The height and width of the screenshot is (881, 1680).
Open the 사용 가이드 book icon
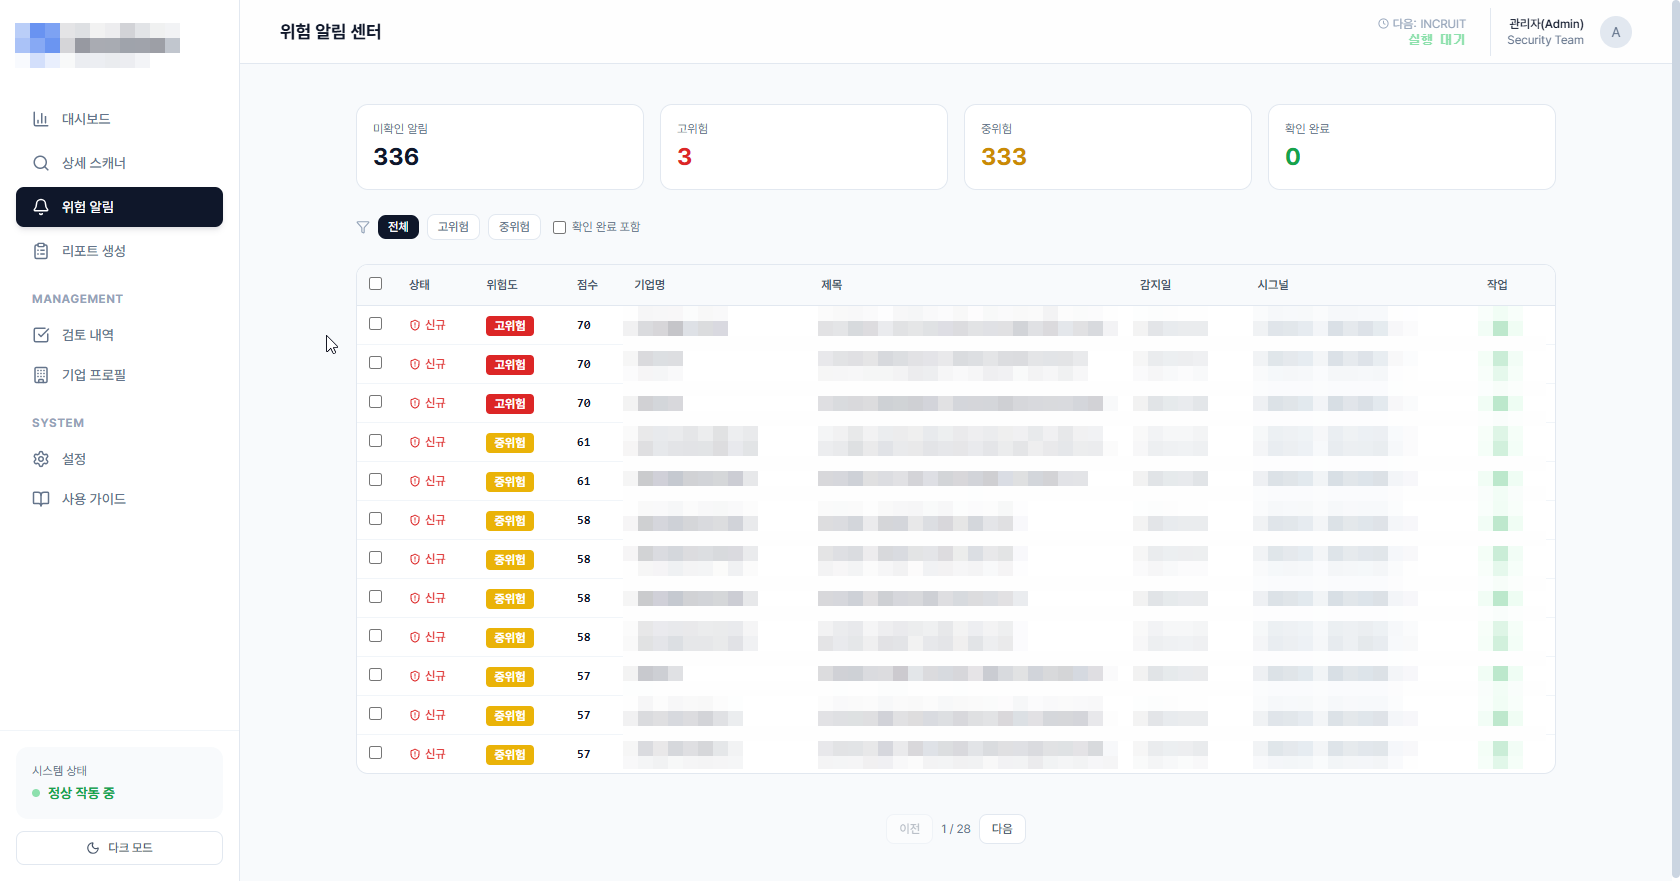coord(41,499)
